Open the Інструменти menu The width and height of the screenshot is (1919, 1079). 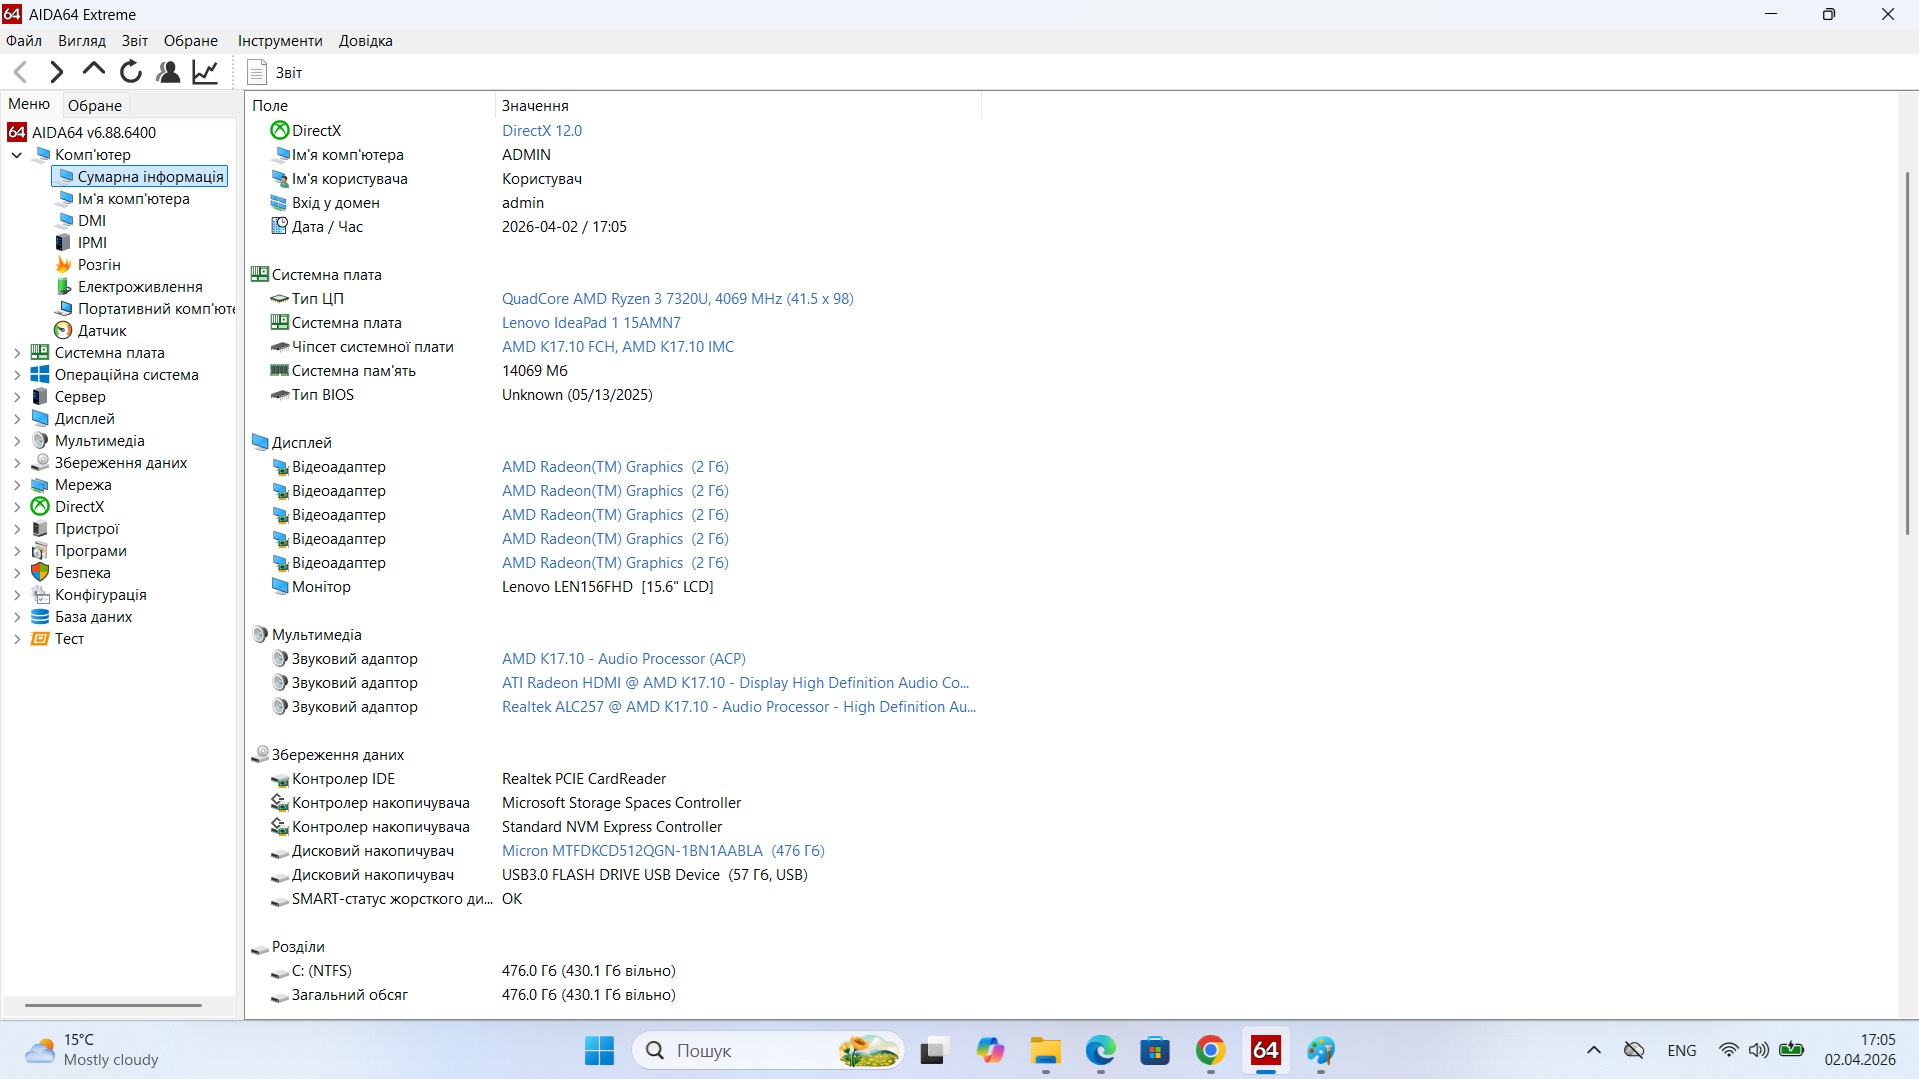[279, 41]
